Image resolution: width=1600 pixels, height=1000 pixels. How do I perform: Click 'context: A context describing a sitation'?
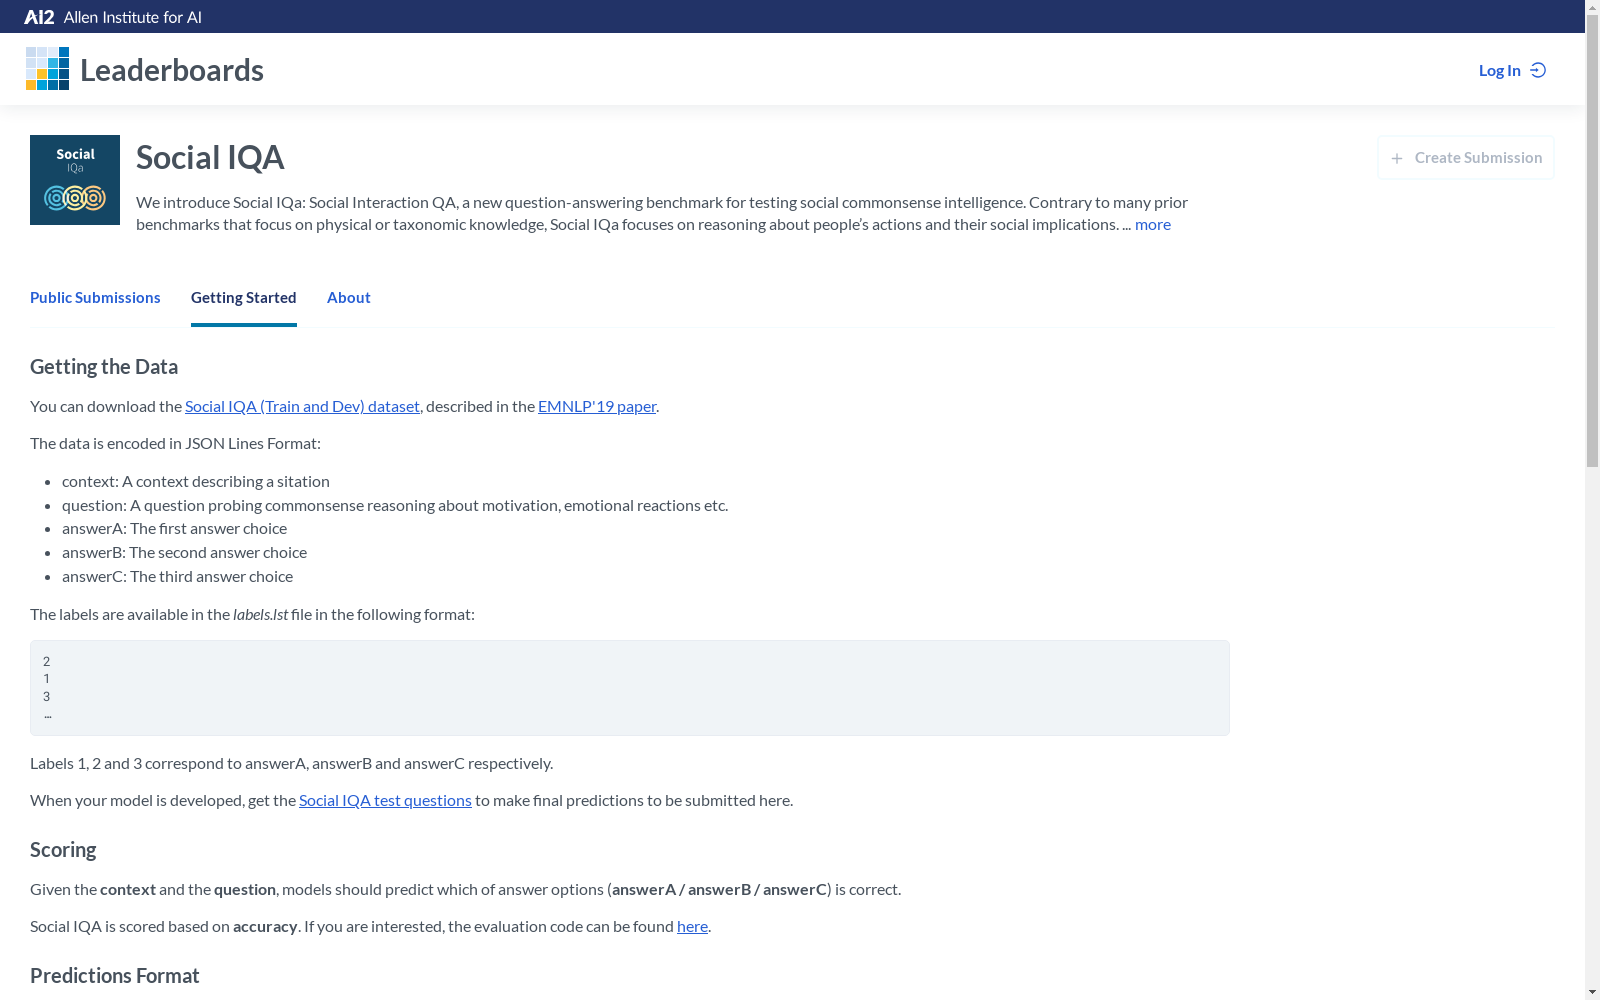(x=196, y=481)
